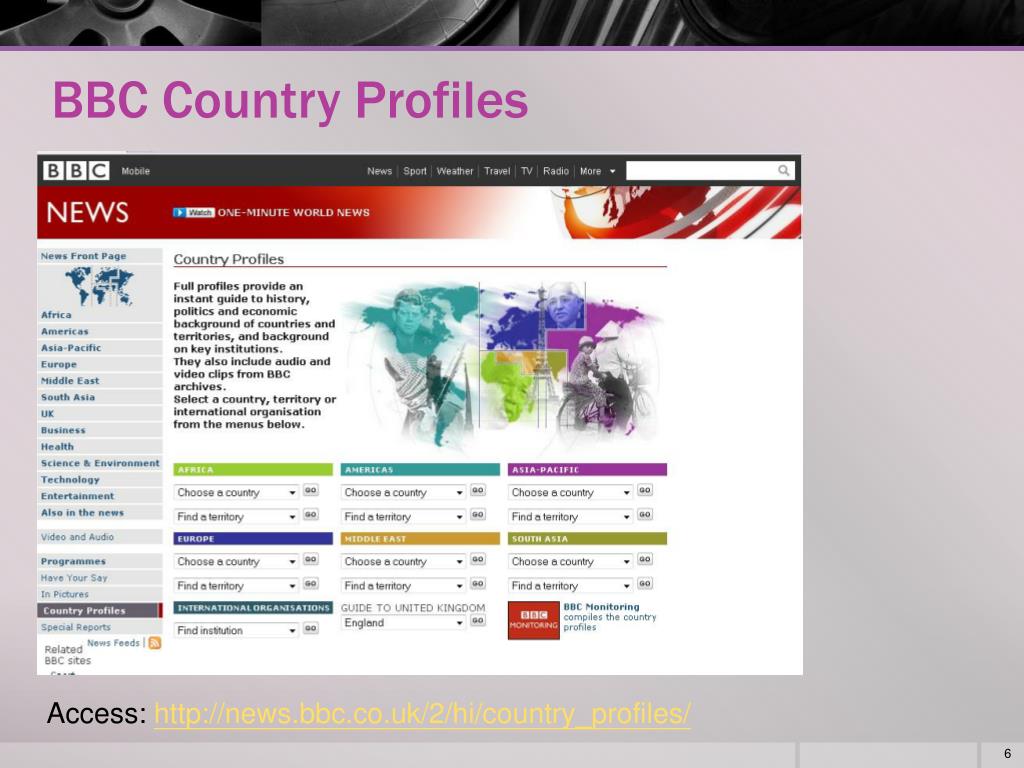Screen dimensions: 1024x768
Task: Select Europe in the sidebar
Action: [x=100, y=364]
